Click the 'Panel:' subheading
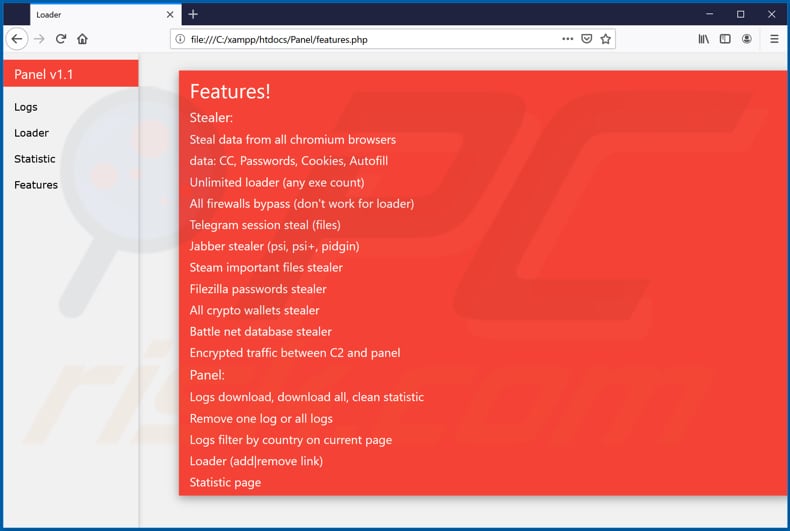 coord(207,375)
